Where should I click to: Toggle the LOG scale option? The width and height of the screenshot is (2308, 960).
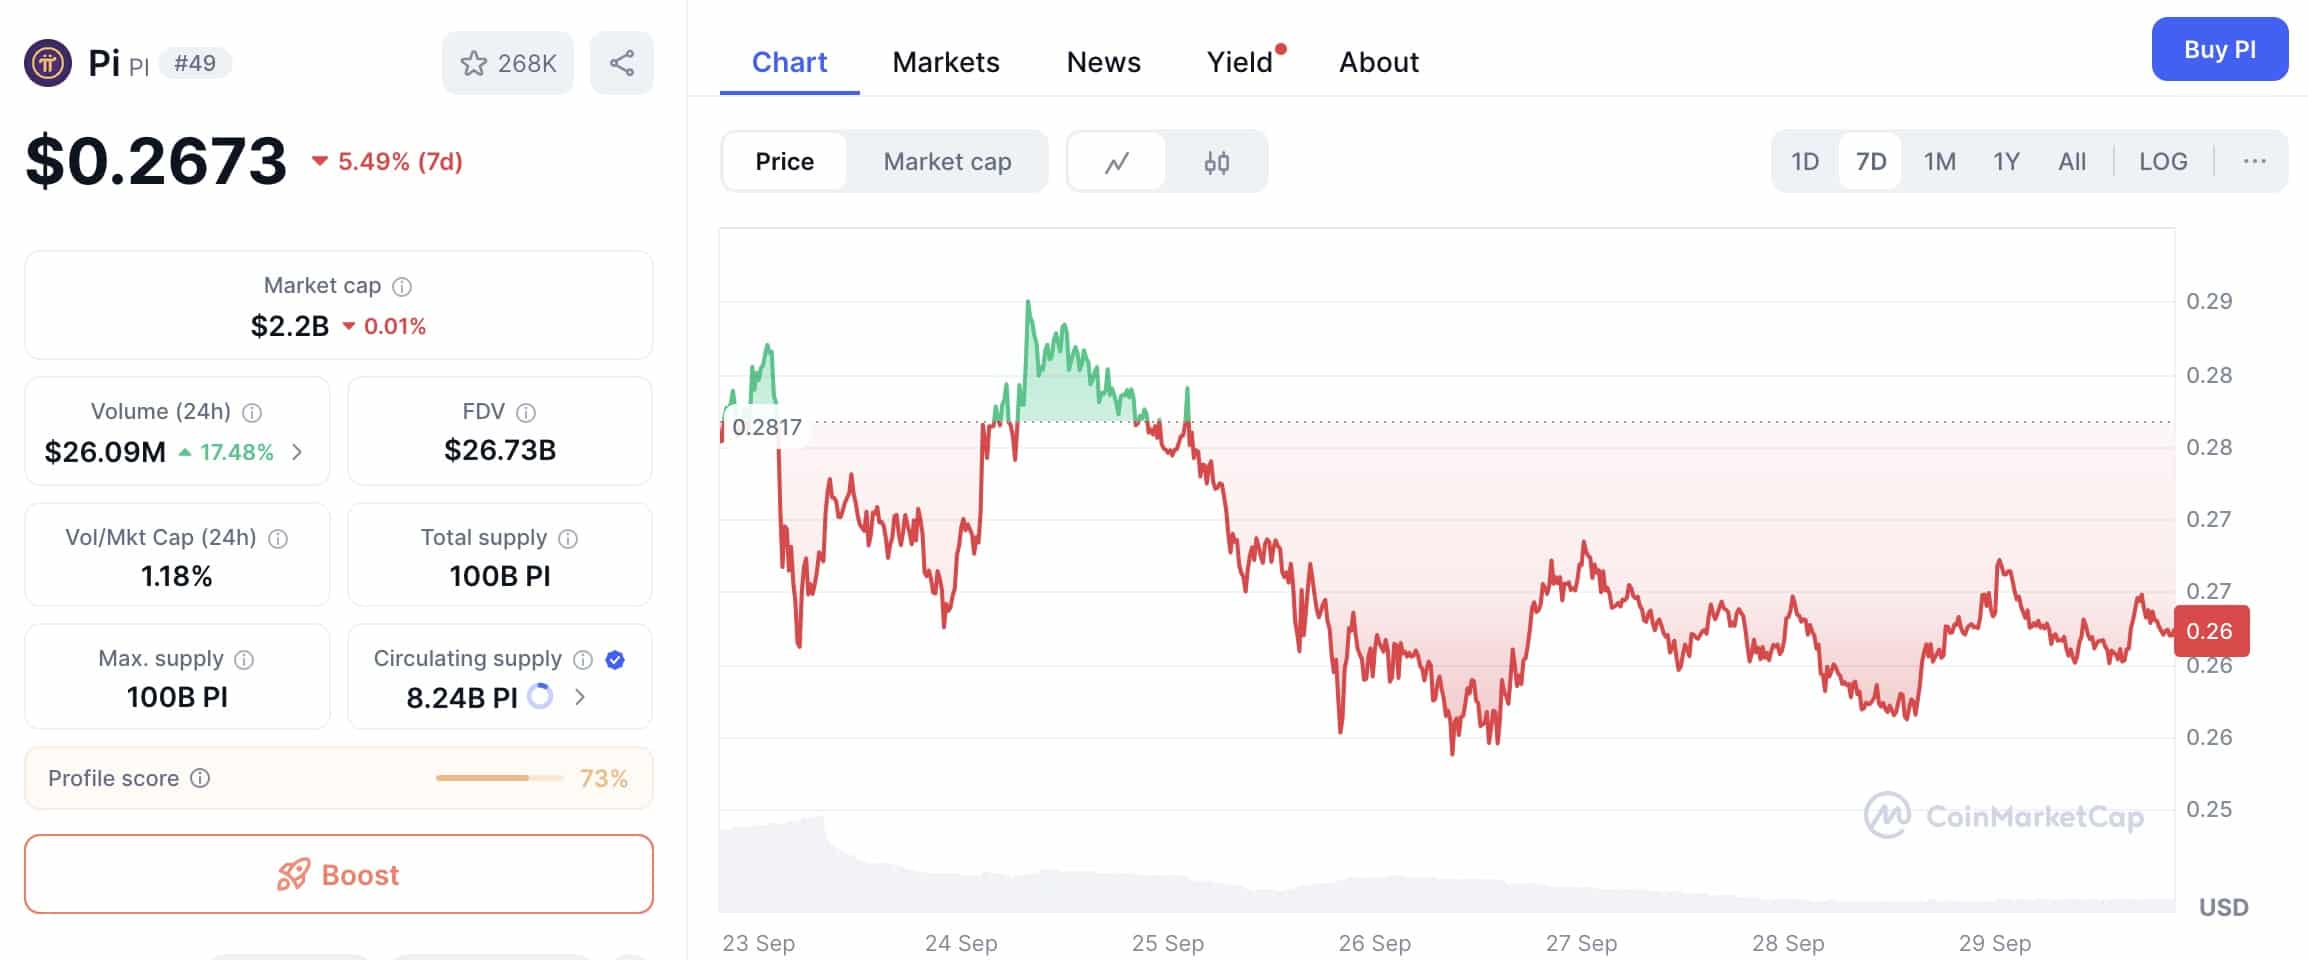2163,162
